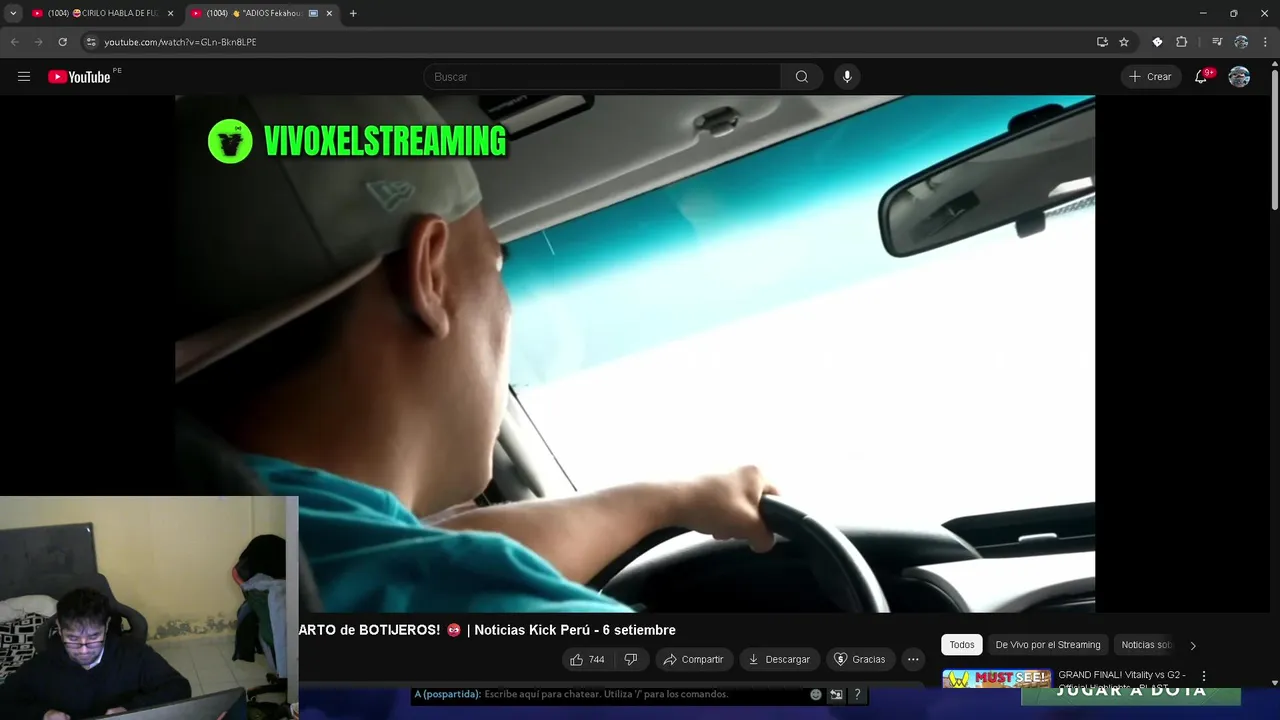Open the pinned tag-shaped extension icon
The image size is (1280, 720).
(x=1157, y=42)
